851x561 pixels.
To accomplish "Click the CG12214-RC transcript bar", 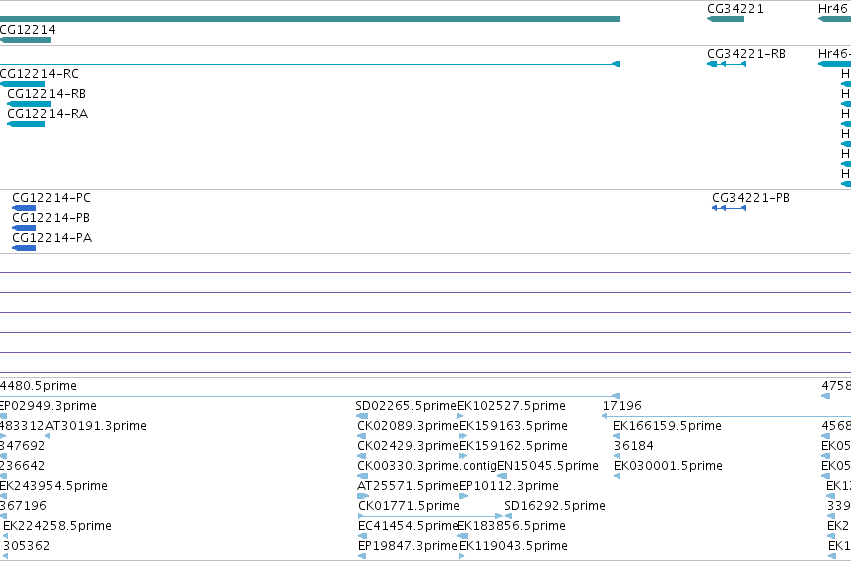I will 22,84.
